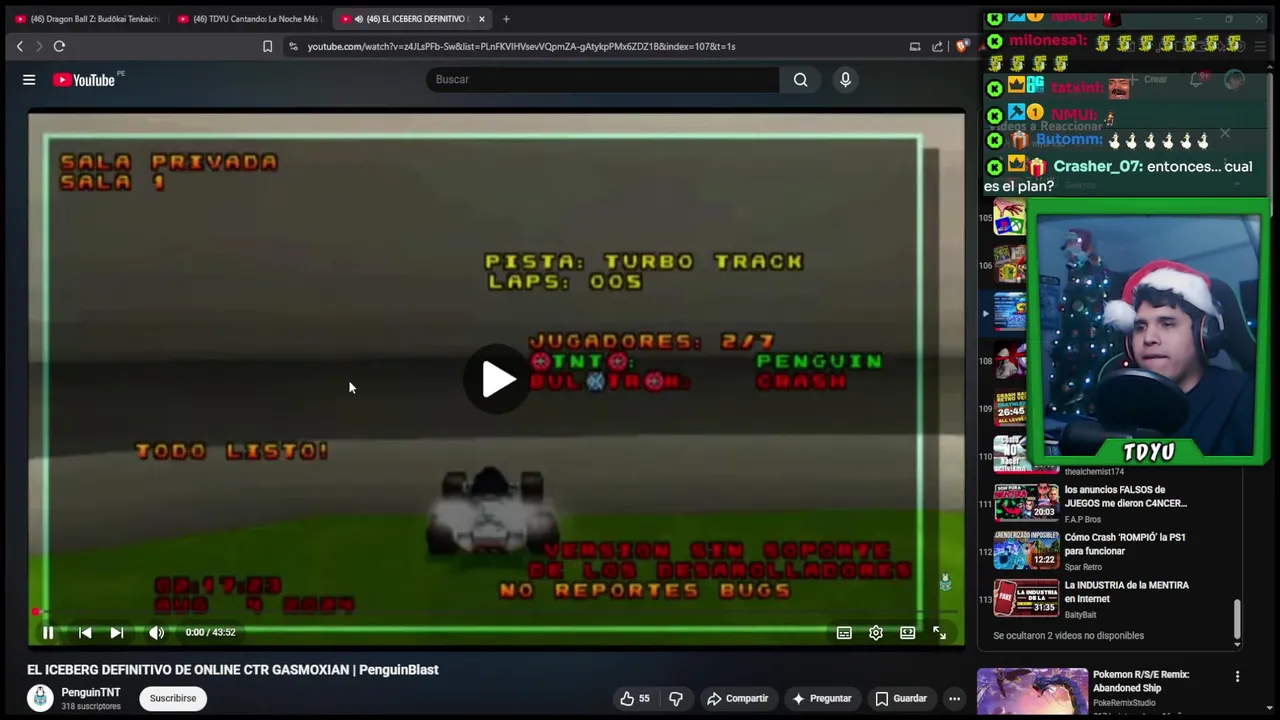This screenshot has height=720, width=1280.
Task: Share the video with Compartir
Action: point(738,698)
